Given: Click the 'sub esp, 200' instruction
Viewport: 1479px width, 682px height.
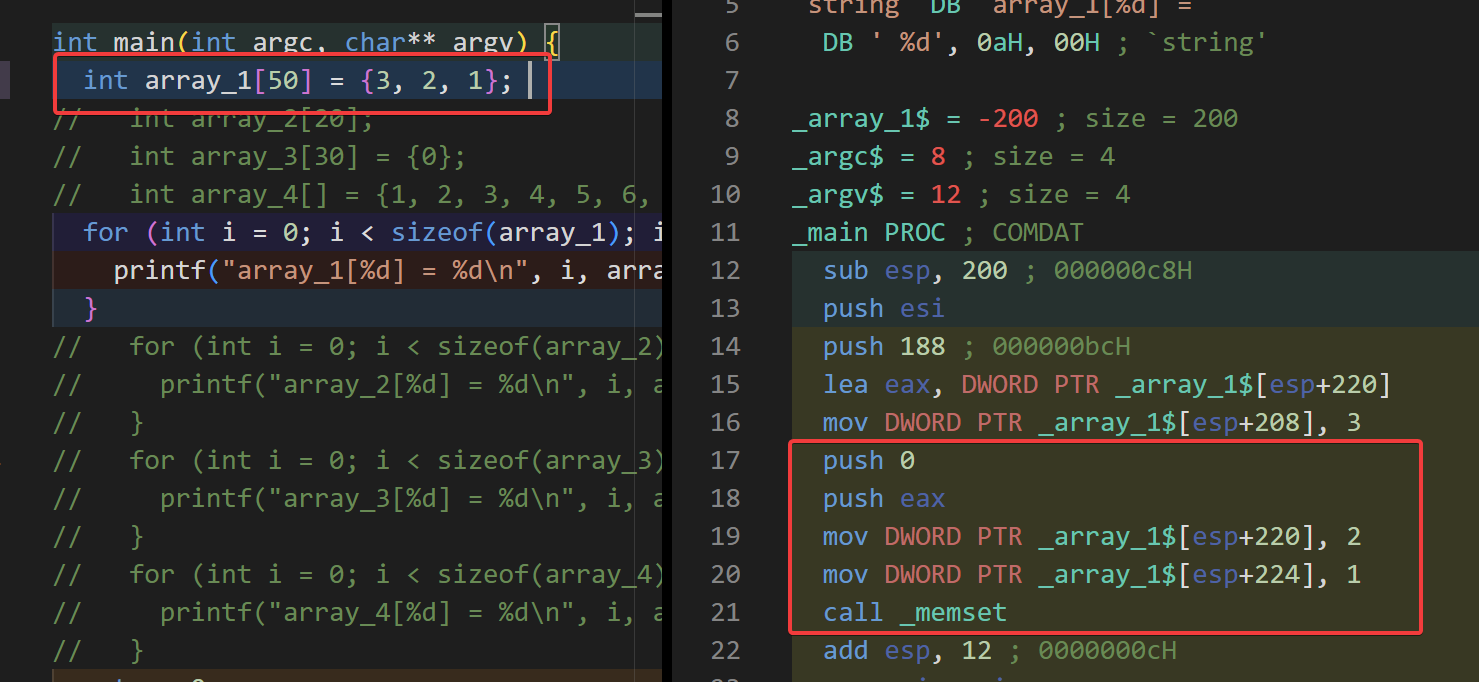Looking at the screenshot, I should click(914, 271).
